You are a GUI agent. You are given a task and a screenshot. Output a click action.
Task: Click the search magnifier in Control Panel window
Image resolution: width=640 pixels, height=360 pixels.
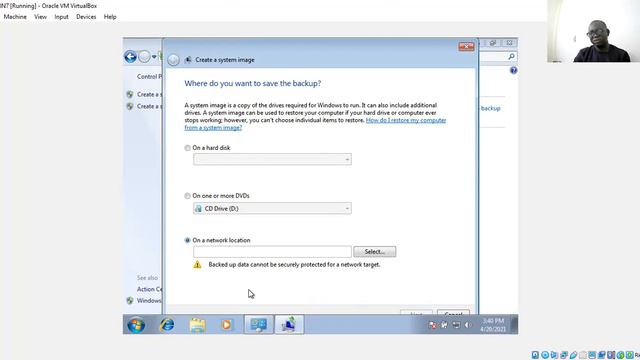(511, 57)
